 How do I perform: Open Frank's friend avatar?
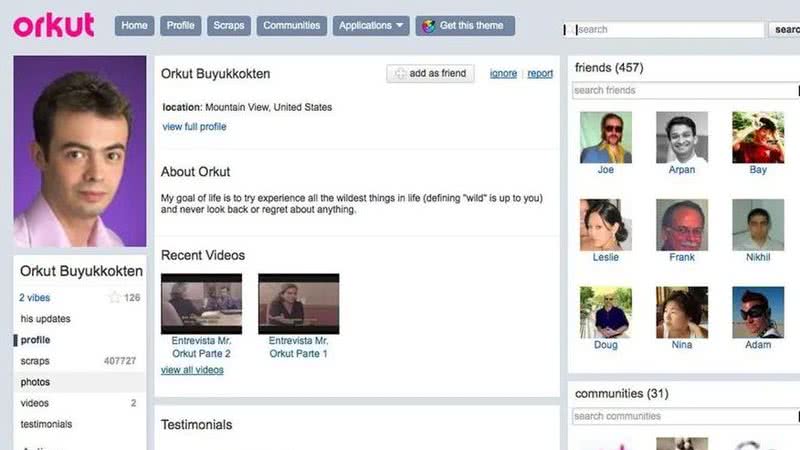pos(682,225)
